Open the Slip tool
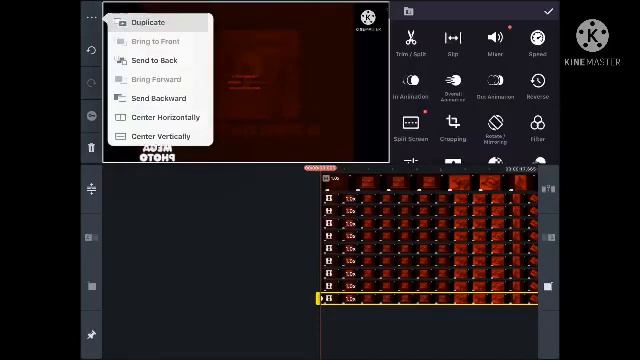640x360 pixels. tap(453, 43)
